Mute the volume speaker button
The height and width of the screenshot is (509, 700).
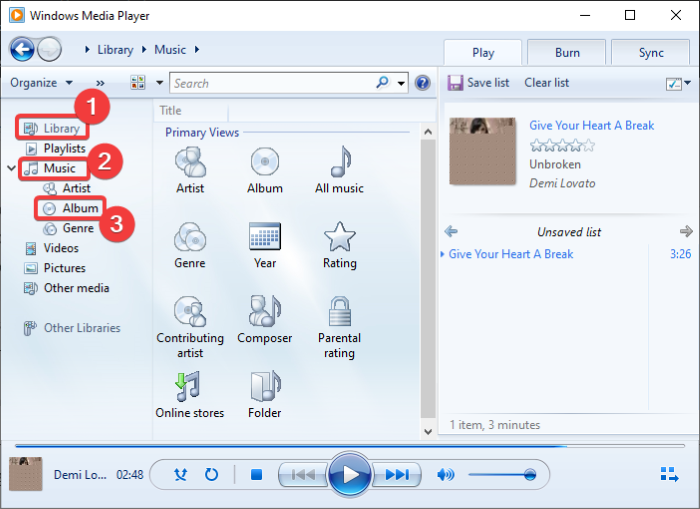click(445, 474)
